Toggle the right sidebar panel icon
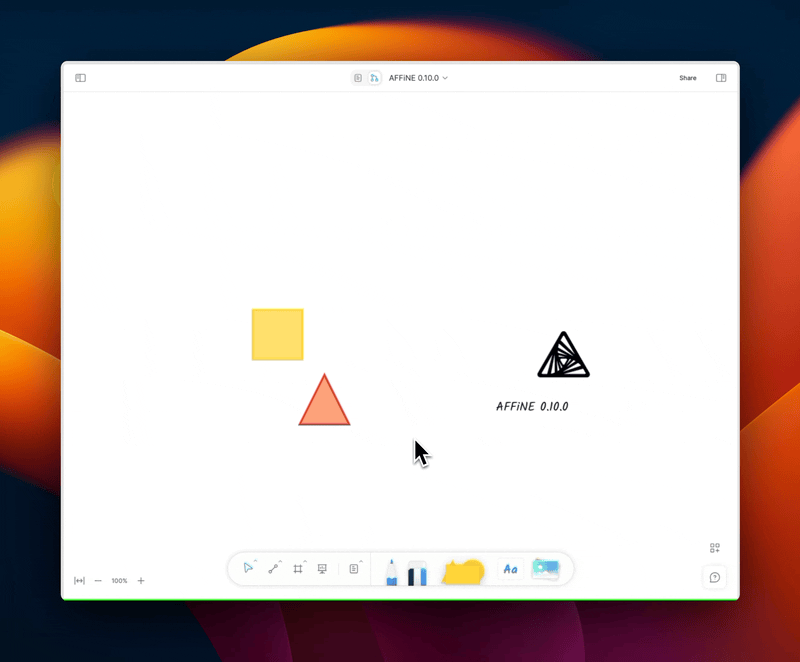 [721, 78]
